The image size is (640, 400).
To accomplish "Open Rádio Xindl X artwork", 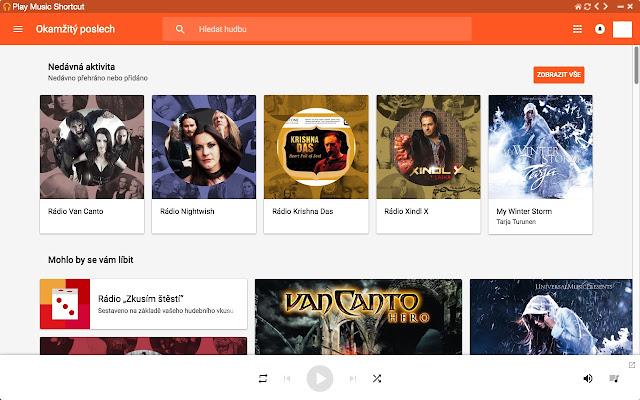I will point(428,147).
